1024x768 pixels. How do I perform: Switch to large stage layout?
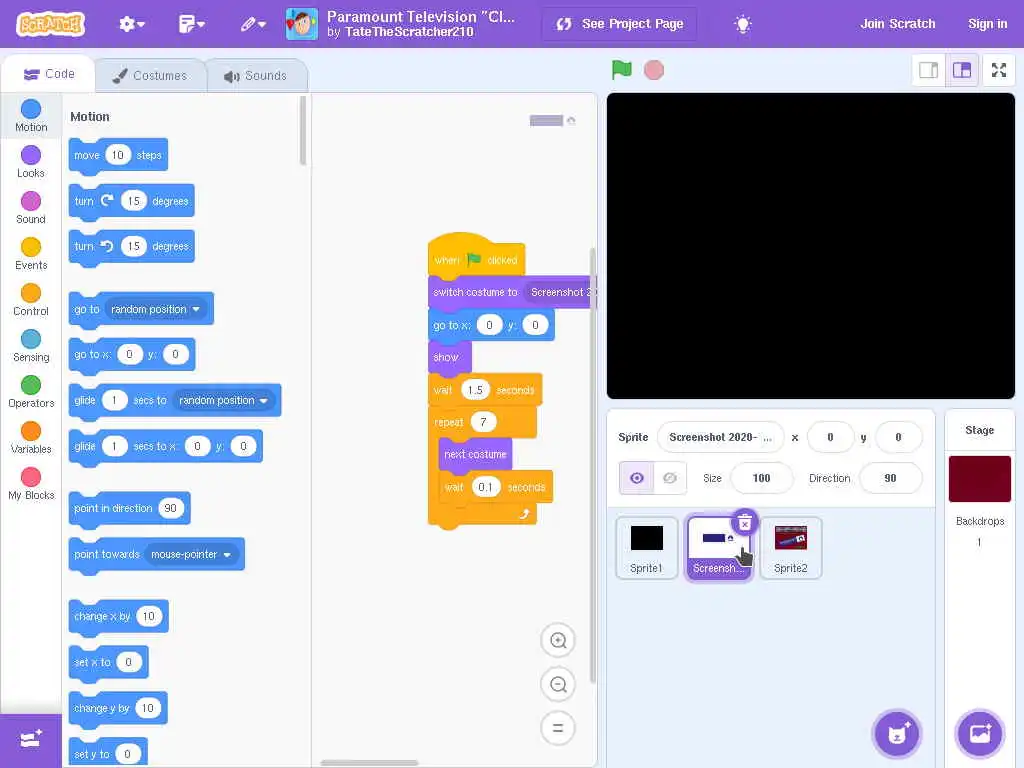pyautogui.click(x=962, y=70)
